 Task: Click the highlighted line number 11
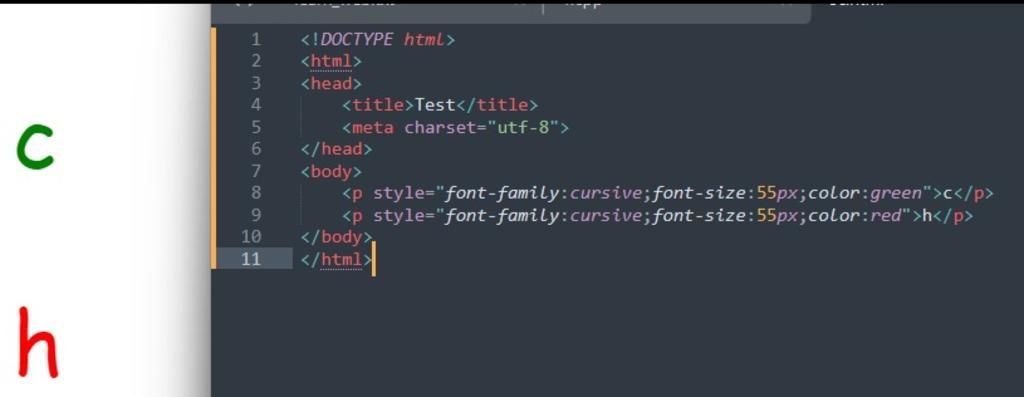[251, 259]
